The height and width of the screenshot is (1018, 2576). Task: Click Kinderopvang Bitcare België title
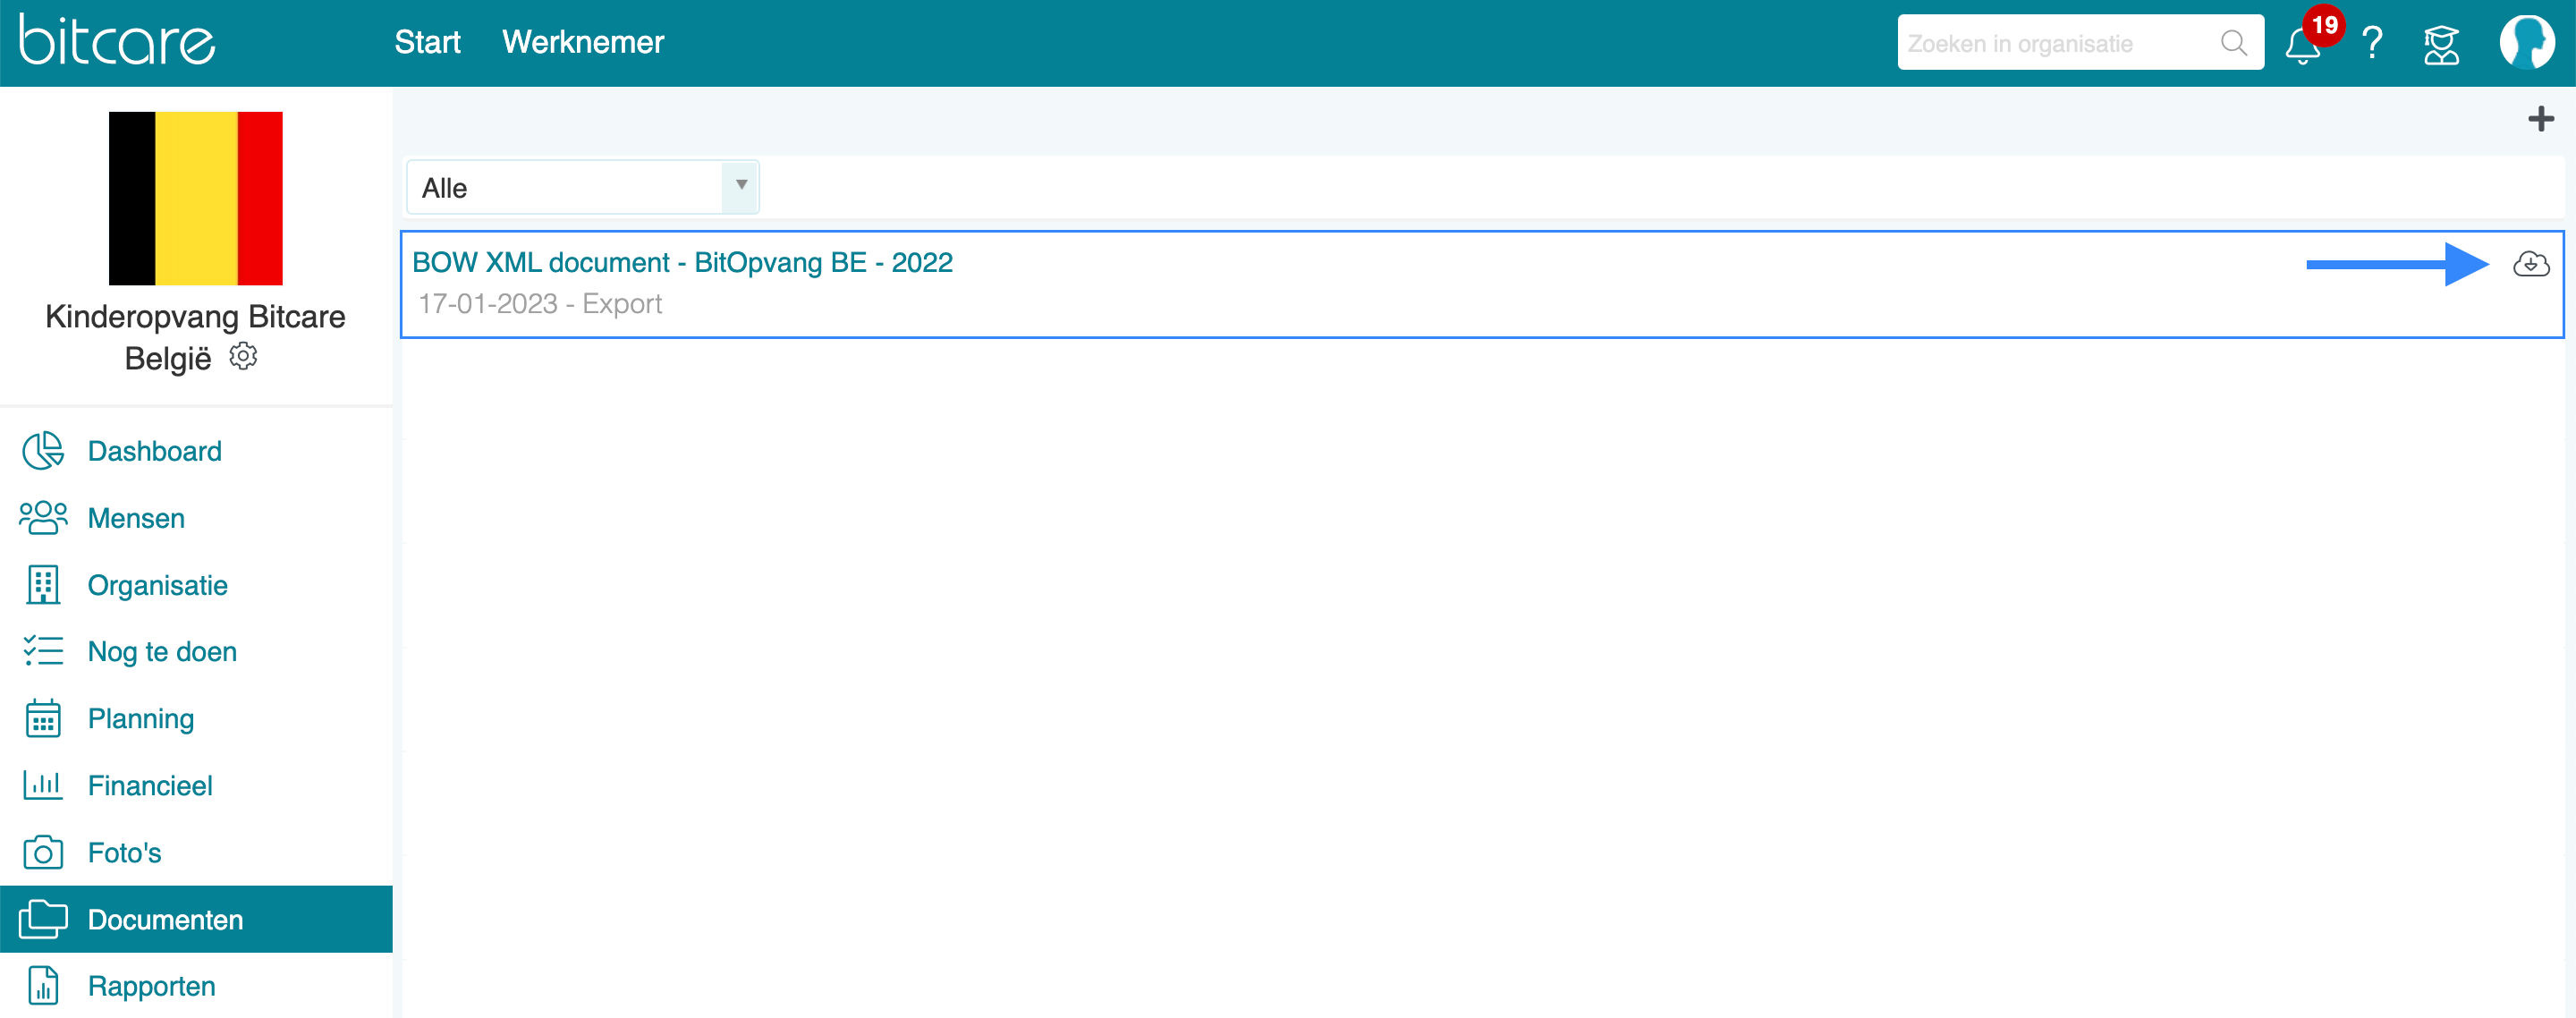coord(195,337)
